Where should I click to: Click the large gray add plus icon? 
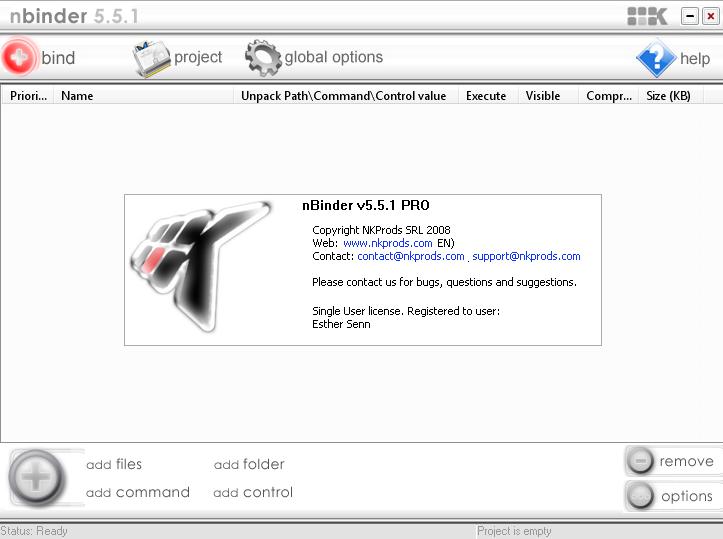(36, 477)
